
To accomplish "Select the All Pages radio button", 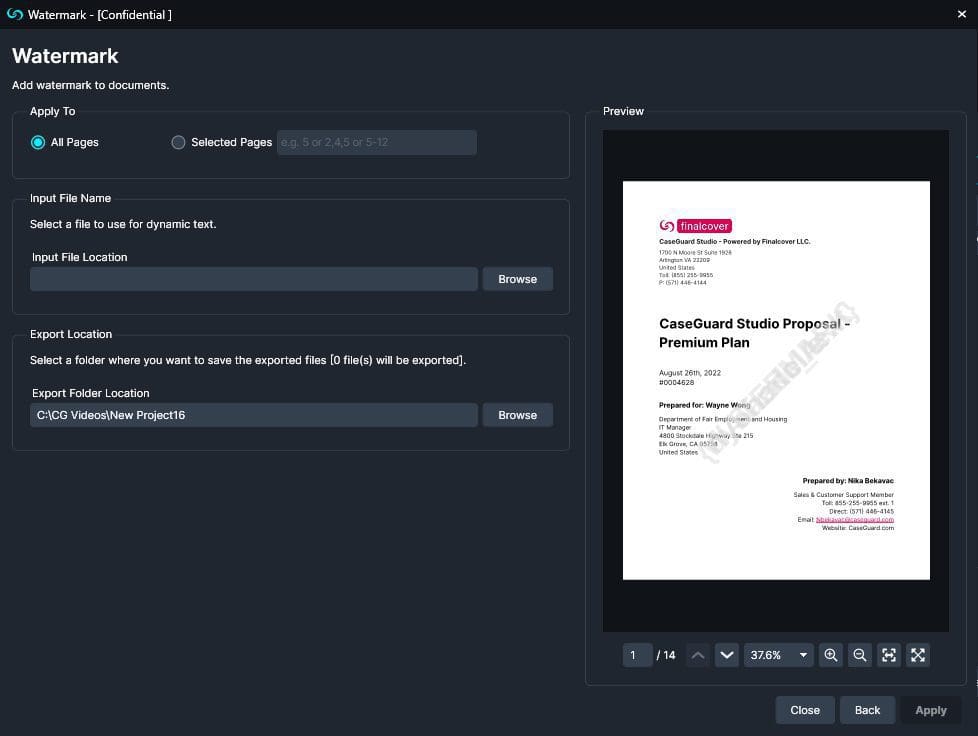I will [36, 142].
